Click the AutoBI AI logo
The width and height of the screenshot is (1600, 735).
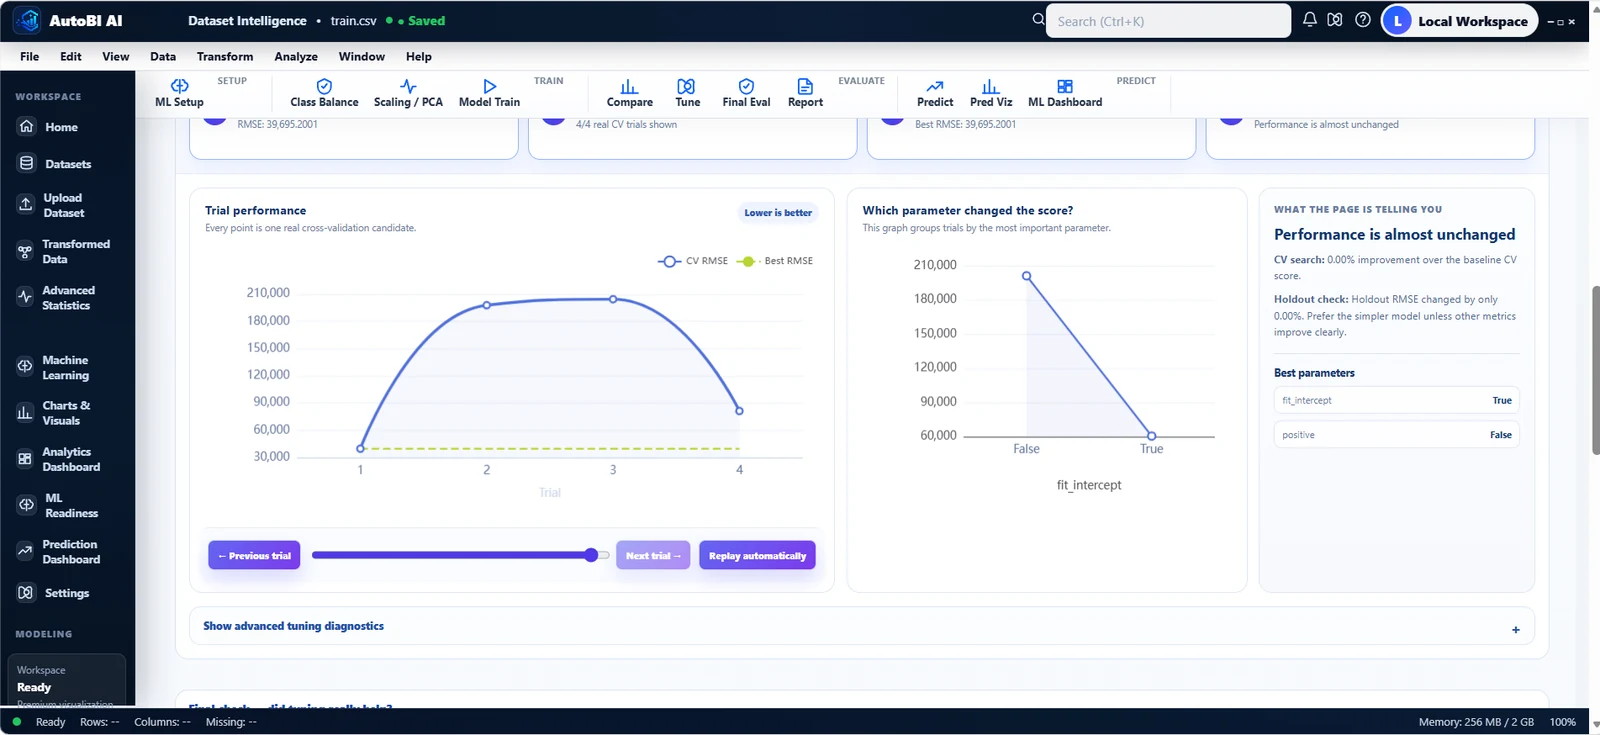coord(27,20)
